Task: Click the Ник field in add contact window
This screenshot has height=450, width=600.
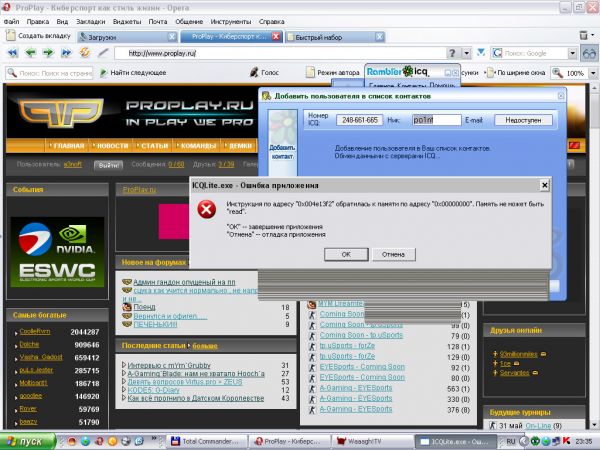Action: coord(437,120)
